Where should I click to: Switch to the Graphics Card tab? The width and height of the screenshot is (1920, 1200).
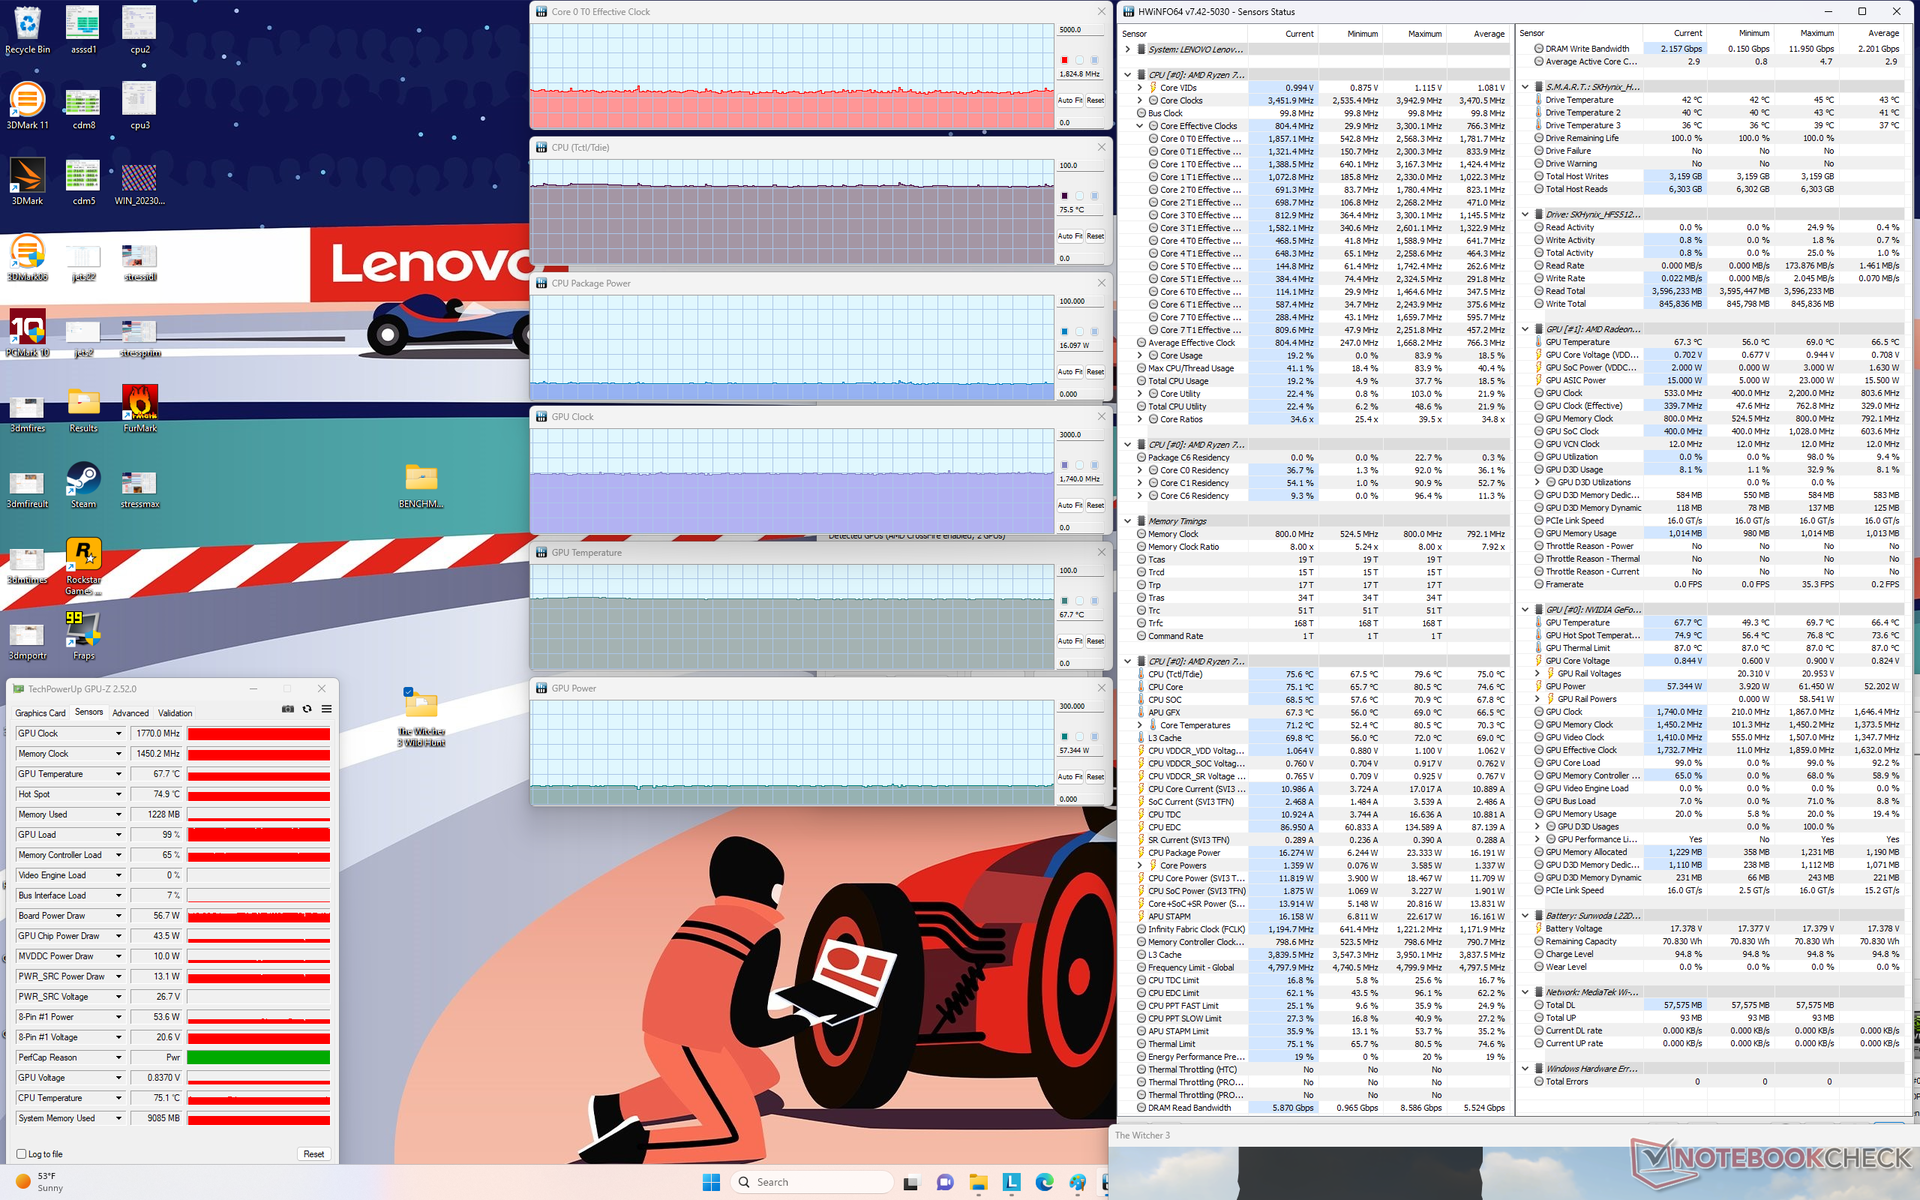click(x=40, y=713)
